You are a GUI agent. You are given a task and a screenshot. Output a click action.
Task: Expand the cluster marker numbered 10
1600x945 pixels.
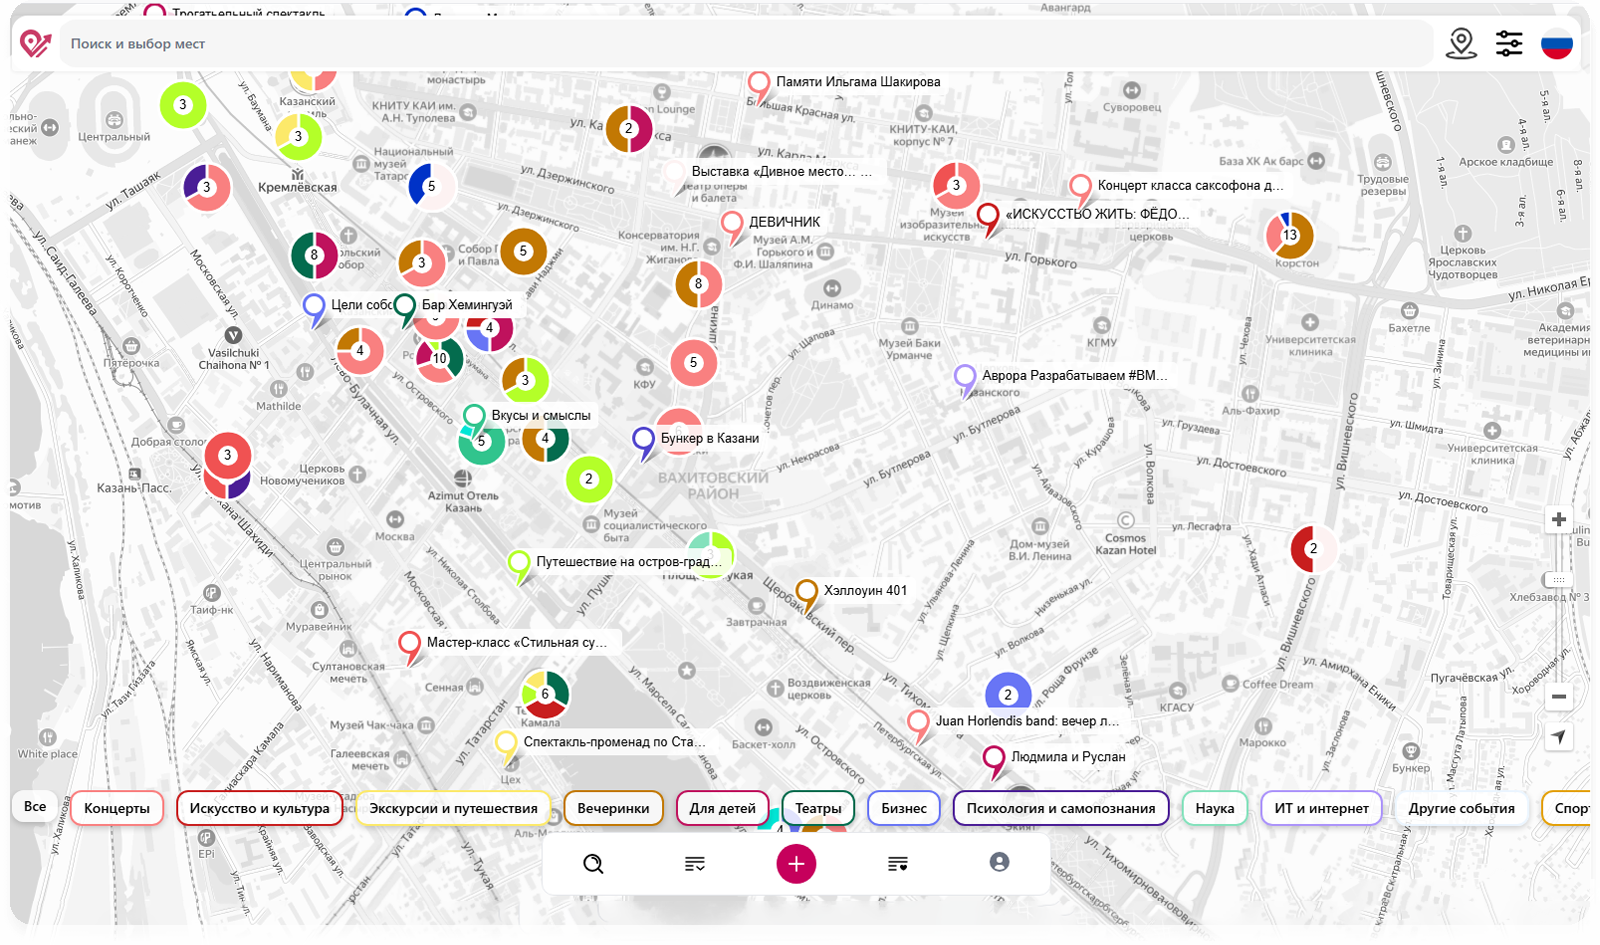point(440,359)
